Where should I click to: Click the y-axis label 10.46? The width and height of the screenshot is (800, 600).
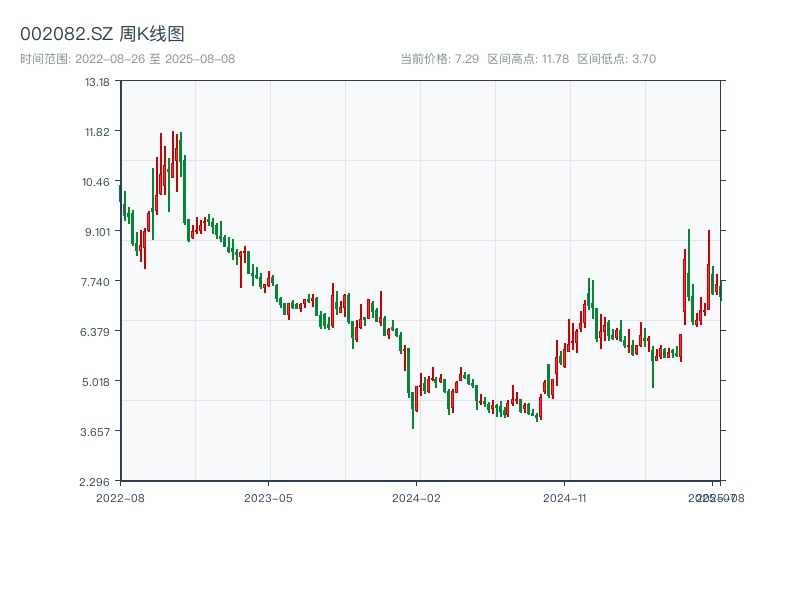click(x=96, y=182)
